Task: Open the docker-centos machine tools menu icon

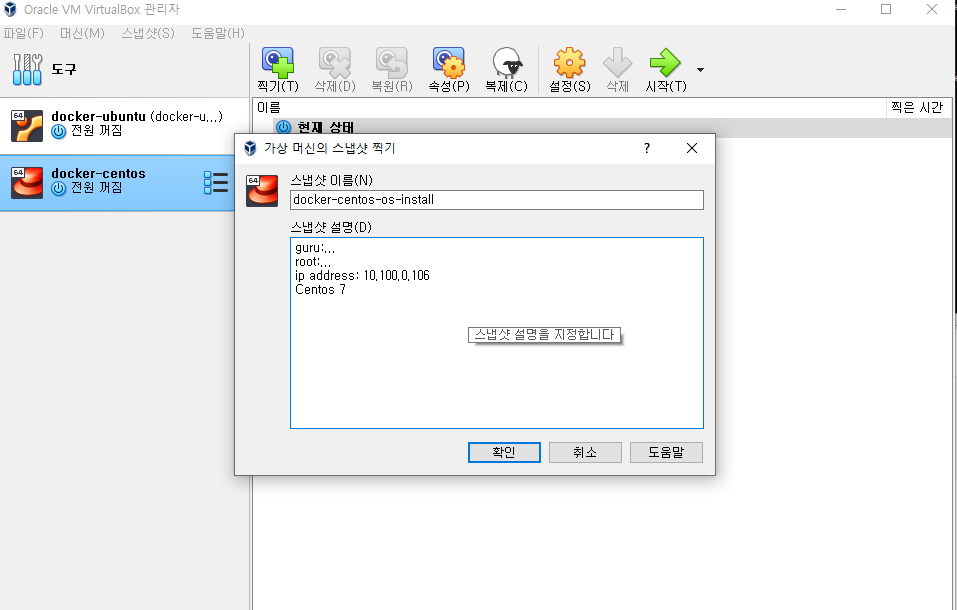Action: 216,183
